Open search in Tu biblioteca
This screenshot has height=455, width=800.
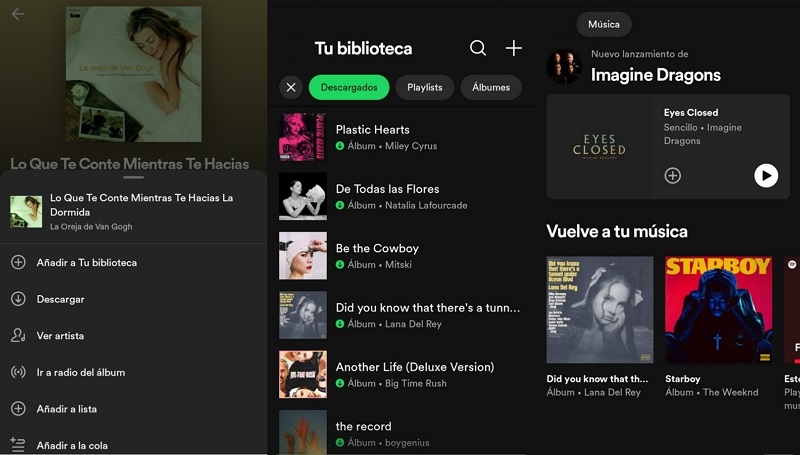click(x=478, y=48)
